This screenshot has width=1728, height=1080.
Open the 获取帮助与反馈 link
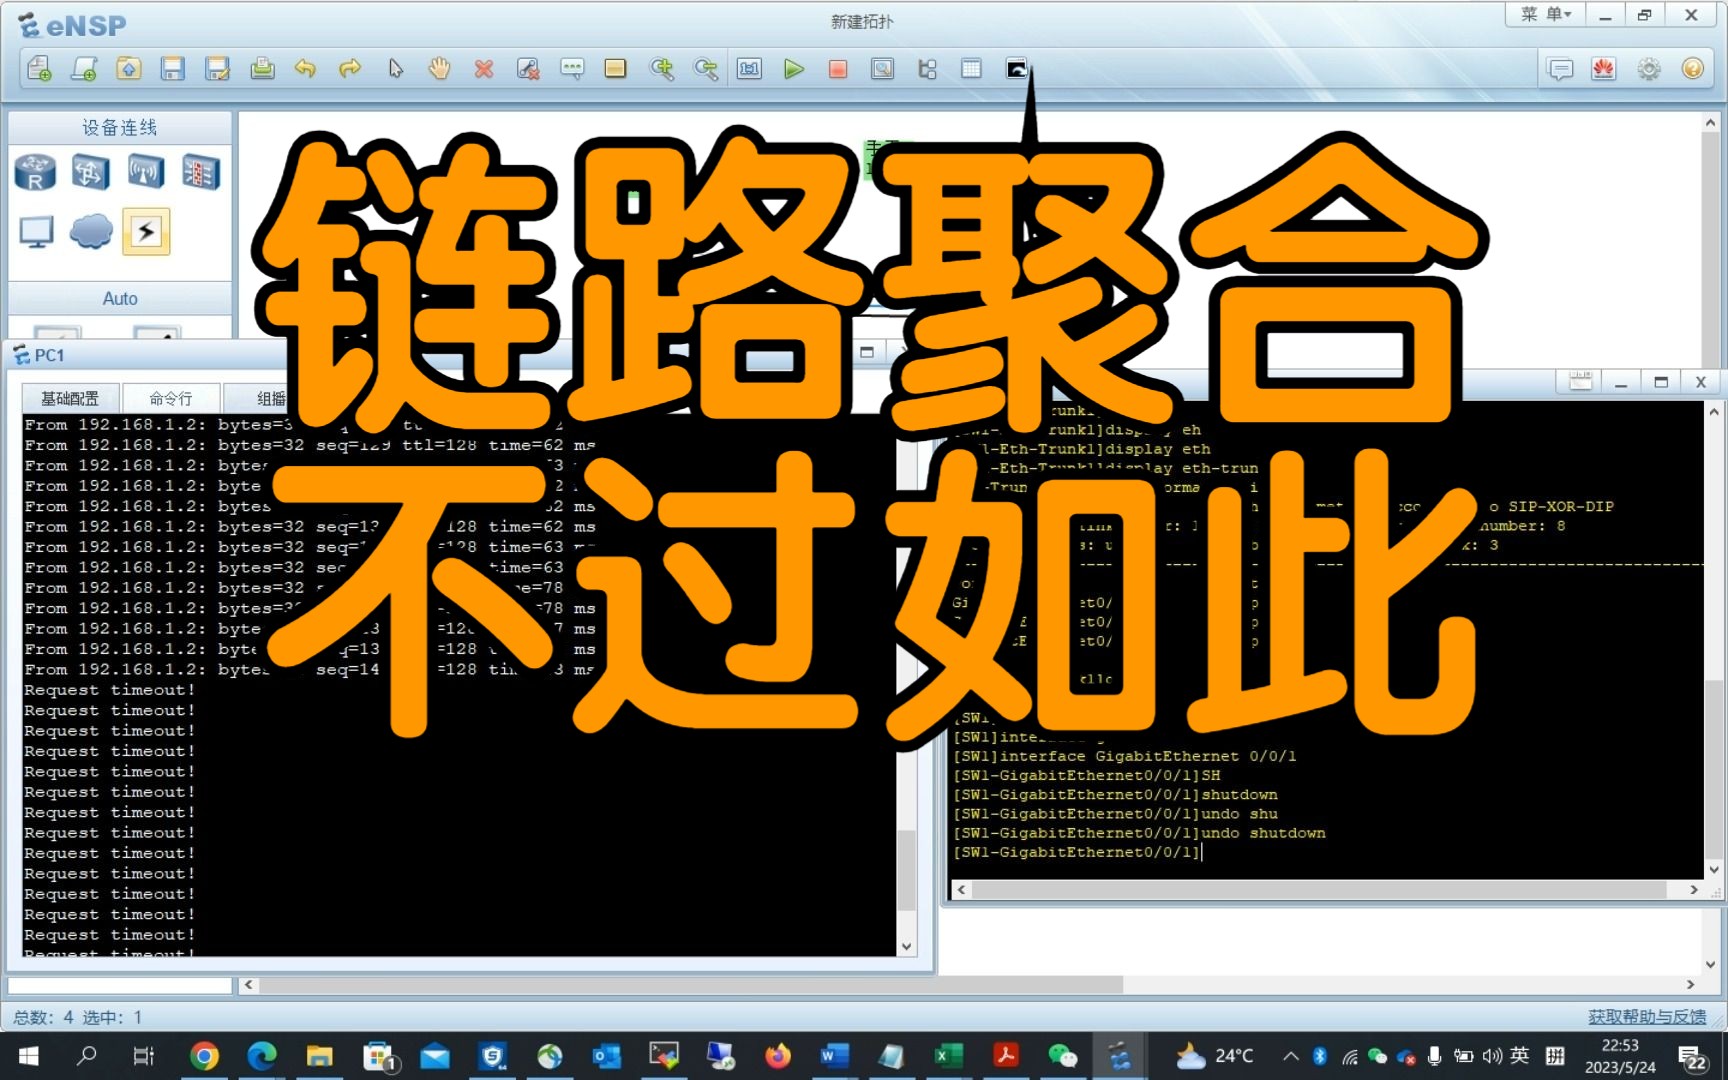[x=1647, y=1016]
